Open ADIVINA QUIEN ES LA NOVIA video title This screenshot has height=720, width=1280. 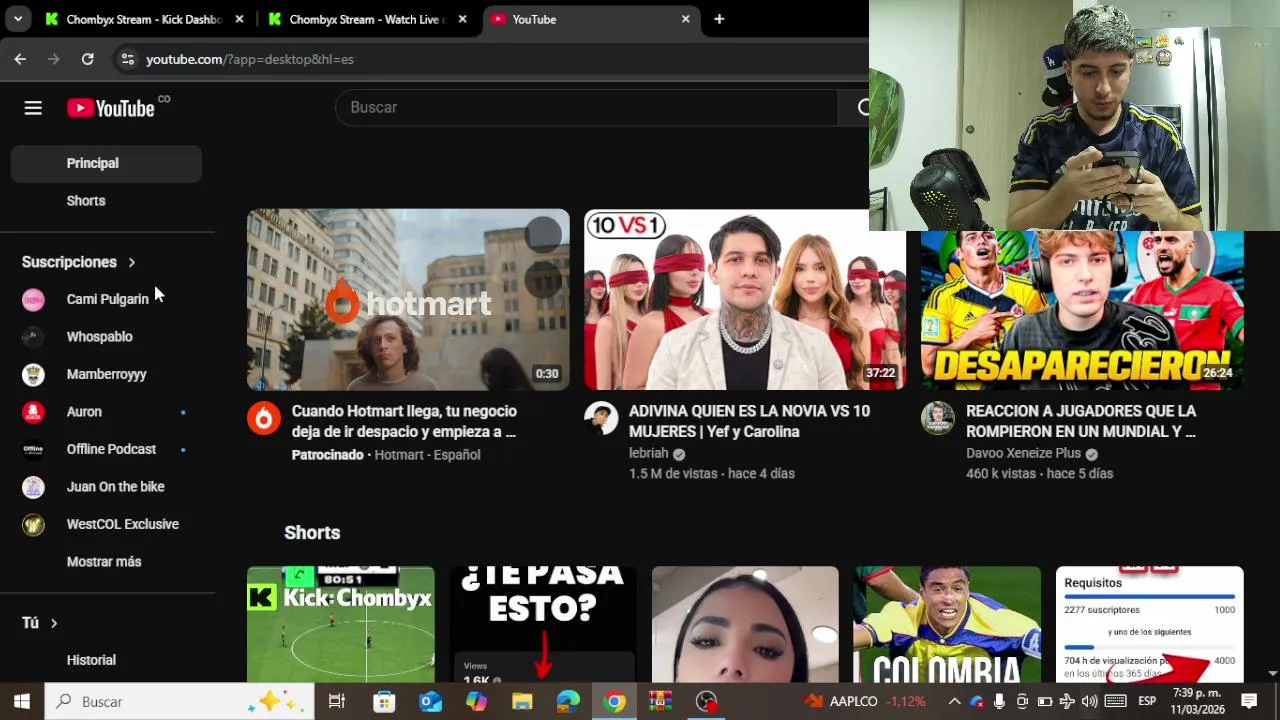pos(749,421)
